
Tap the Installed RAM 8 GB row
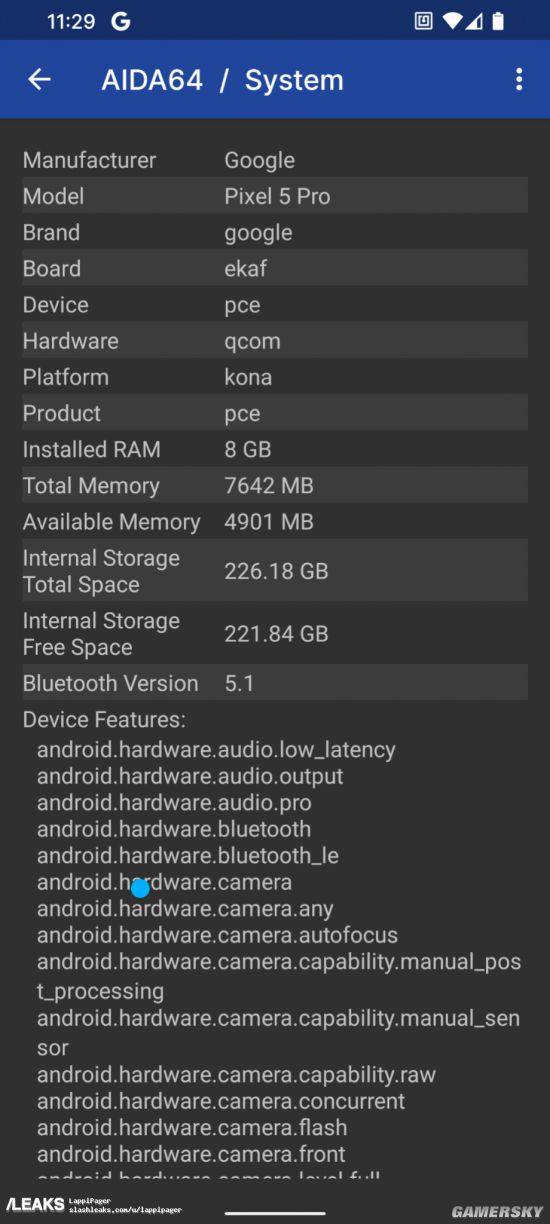pyautogui.click(x=275, y=449)
